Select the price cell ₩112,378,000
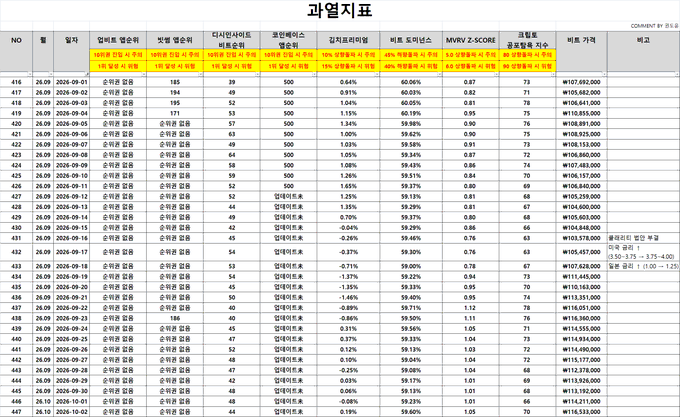 [582, 370]
